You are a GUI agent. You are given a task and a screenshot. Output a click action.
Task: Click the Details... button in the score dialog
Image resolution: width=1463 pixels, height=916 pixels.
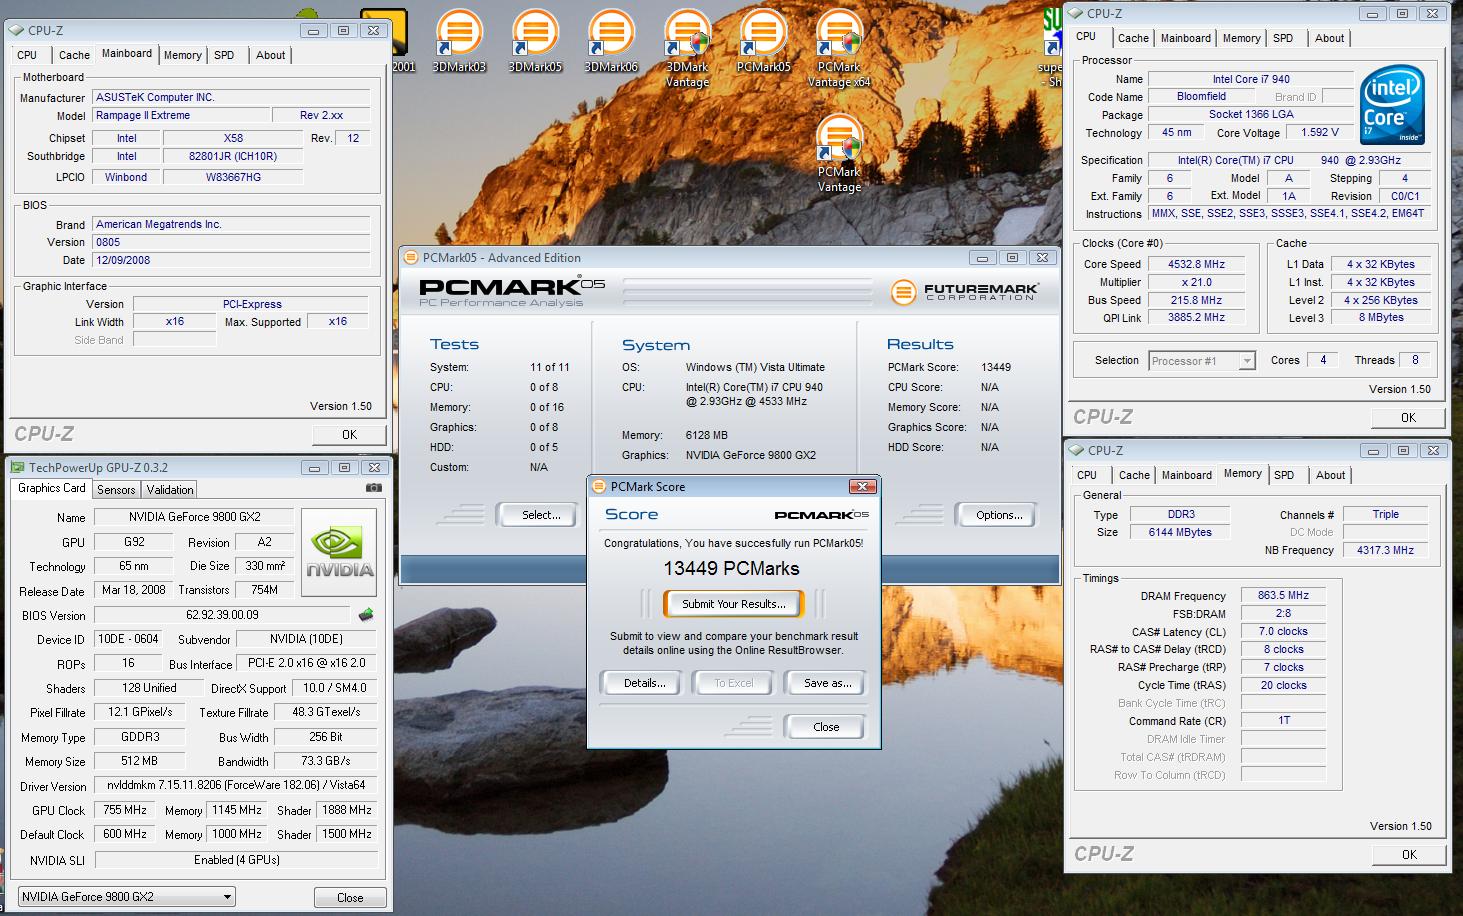(x=644, y=683)
